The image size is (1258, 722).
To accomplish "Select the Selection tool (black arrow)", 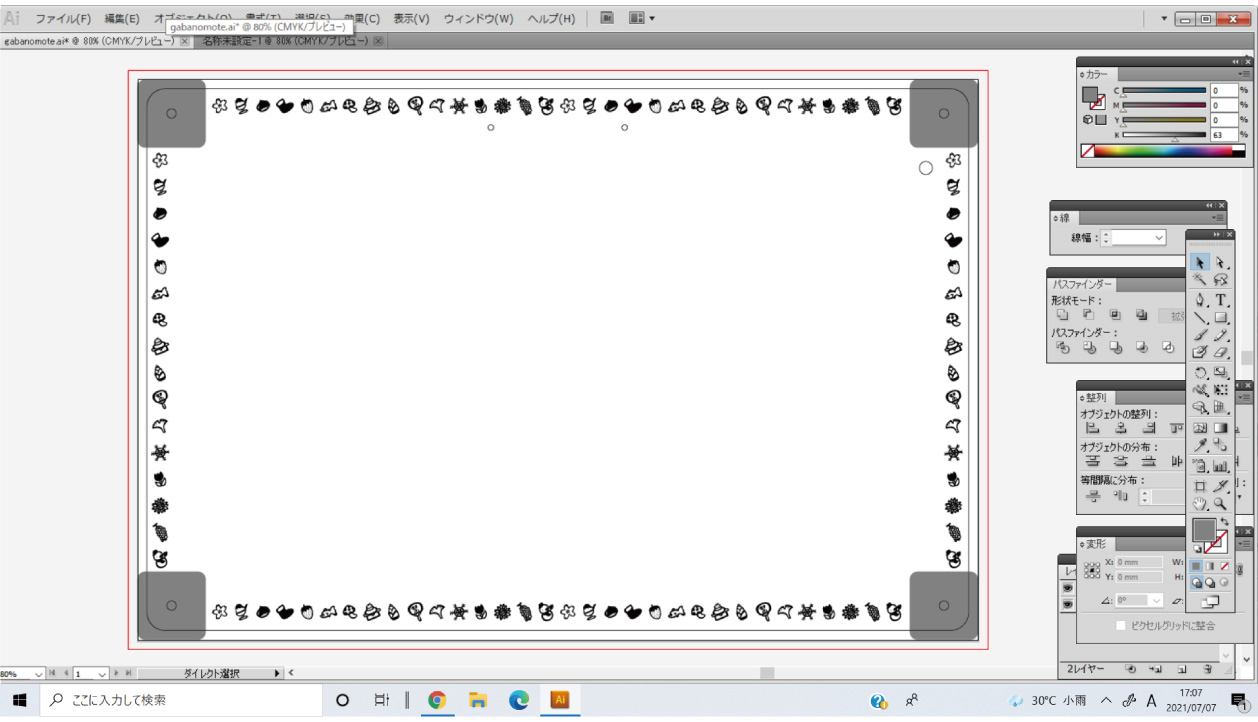I will [x=1200, y=263].
